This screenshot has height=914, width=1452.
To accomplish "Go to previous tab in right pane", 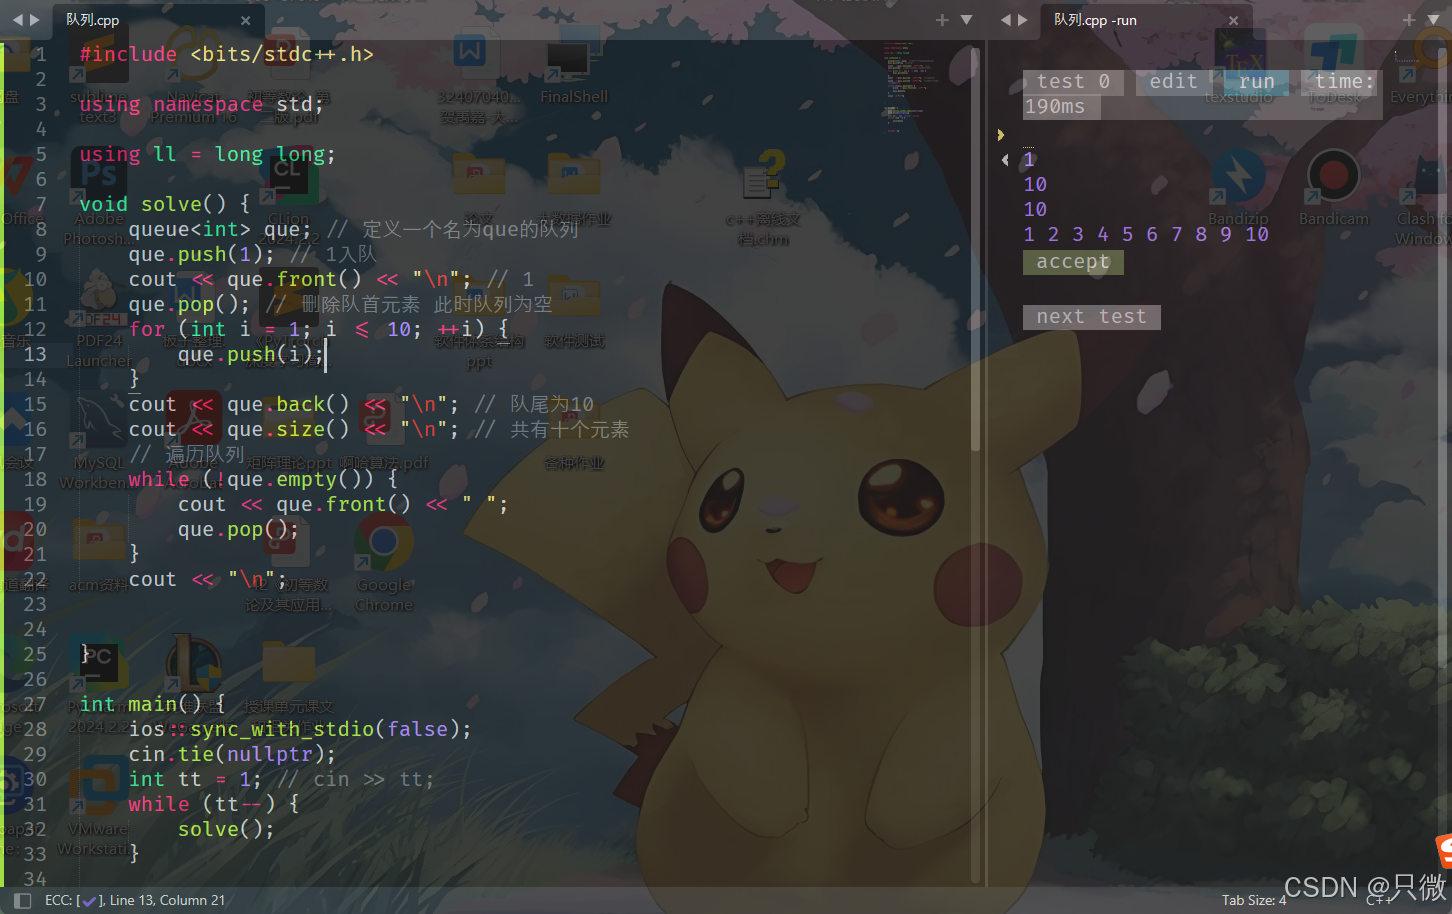I will (x=1006, y=20).
